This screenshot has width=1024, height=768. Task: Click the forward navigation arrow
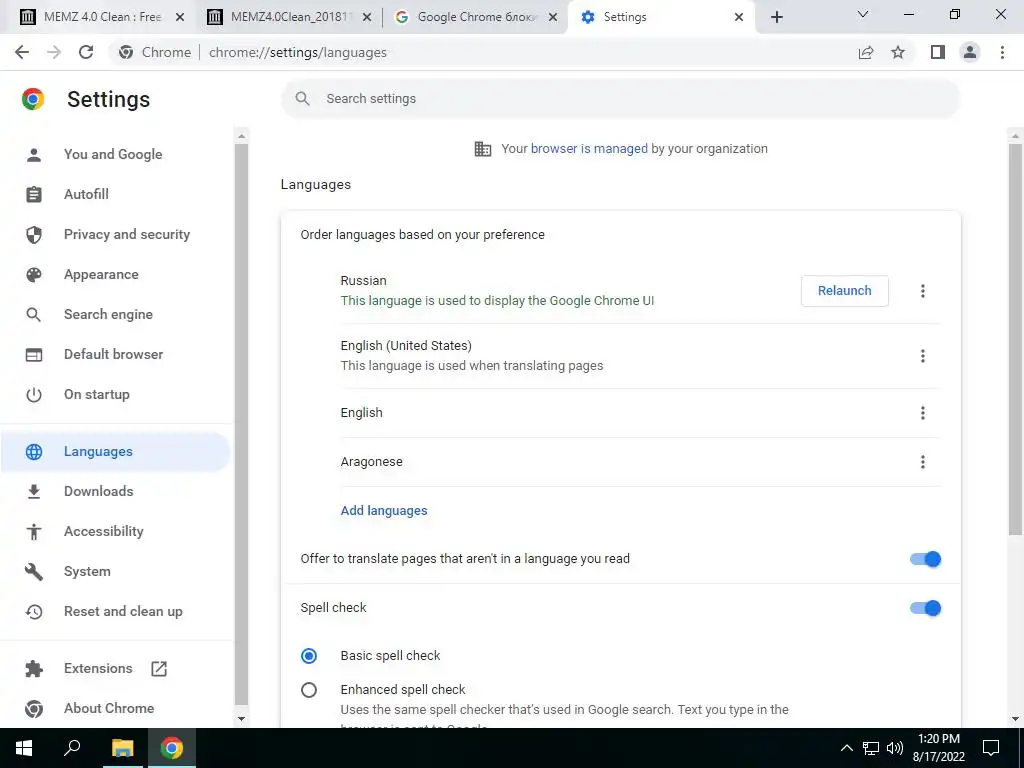(x=54, y=52)
